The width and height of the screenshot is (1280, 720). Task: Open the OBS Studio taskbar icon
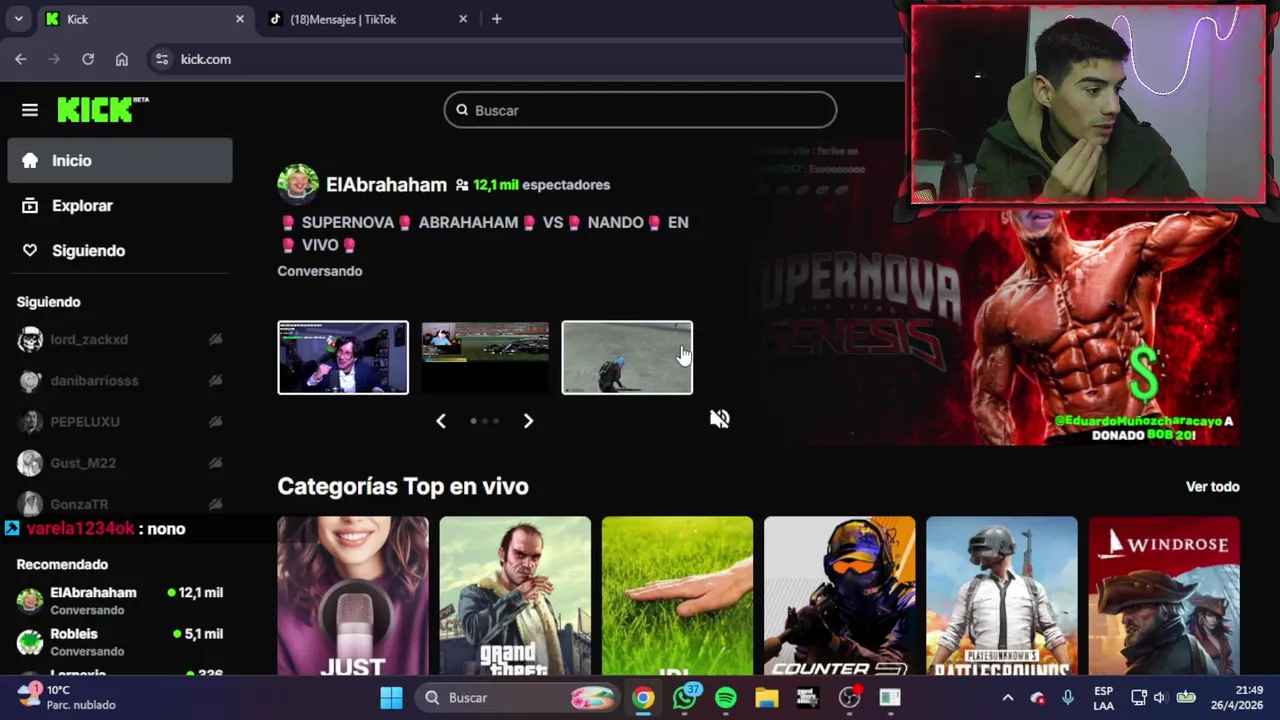coord(849,698)
